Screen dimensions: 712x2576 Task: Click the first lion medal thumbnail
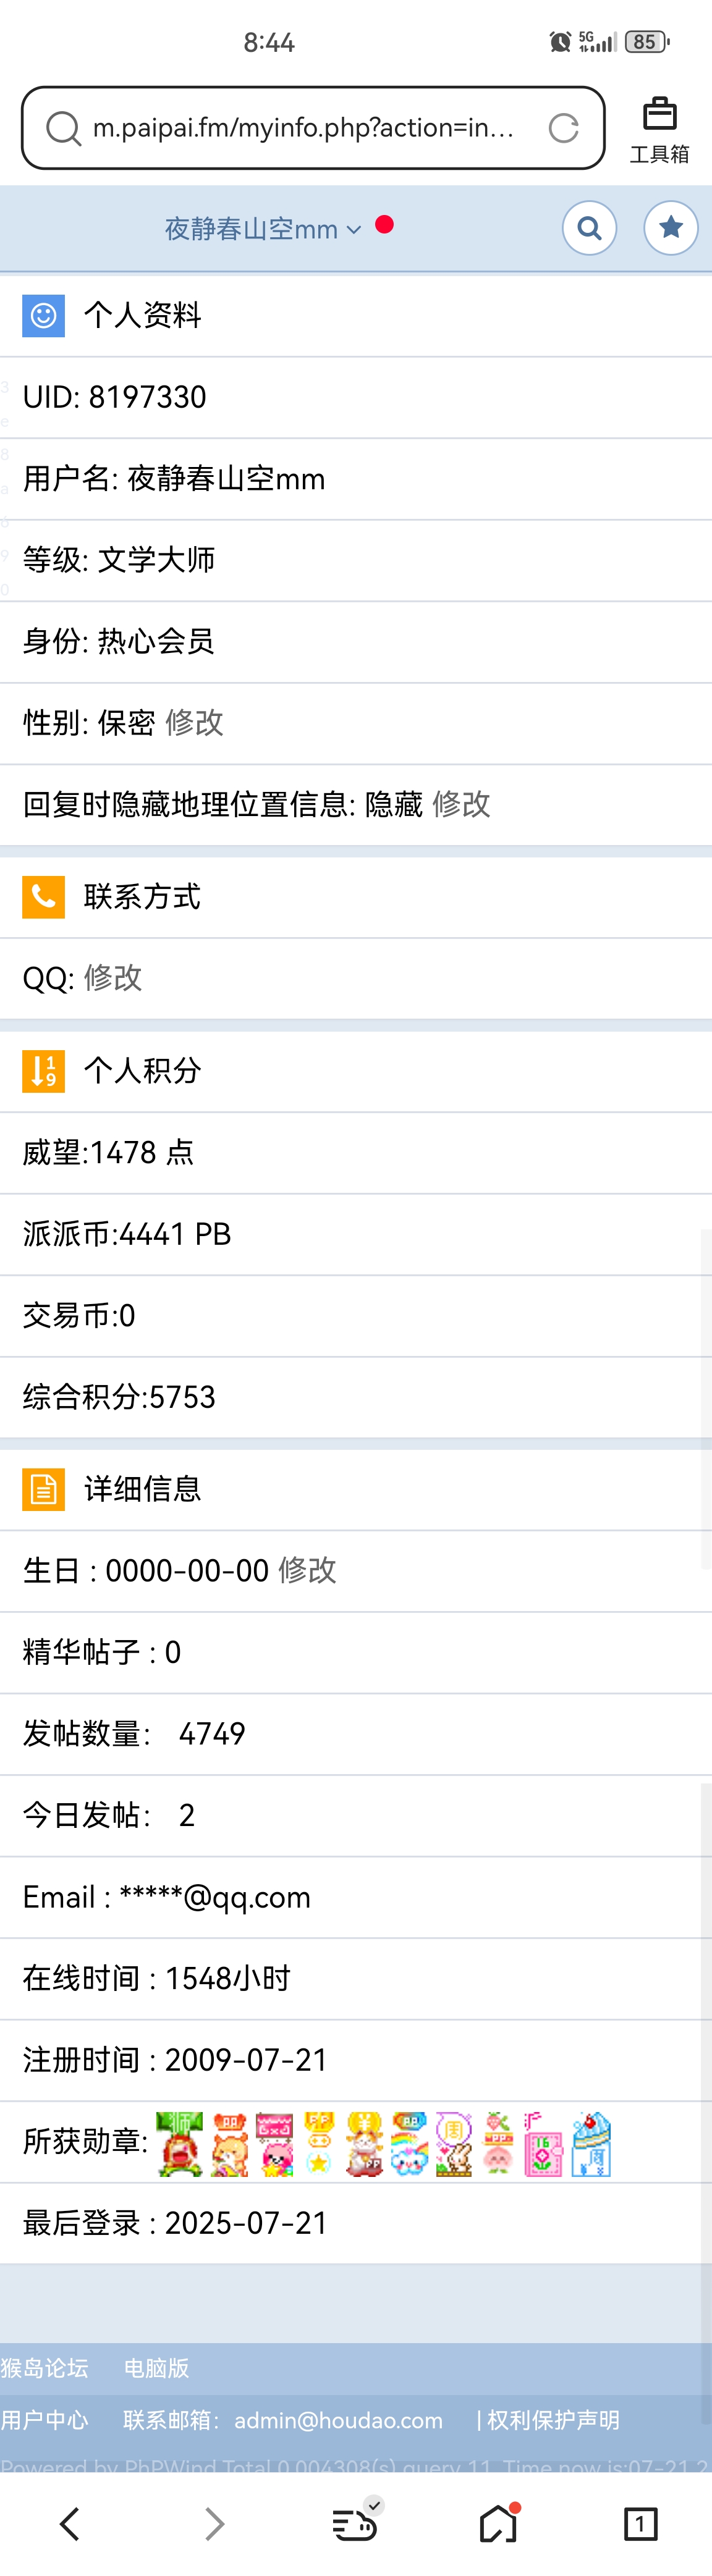180,2144
